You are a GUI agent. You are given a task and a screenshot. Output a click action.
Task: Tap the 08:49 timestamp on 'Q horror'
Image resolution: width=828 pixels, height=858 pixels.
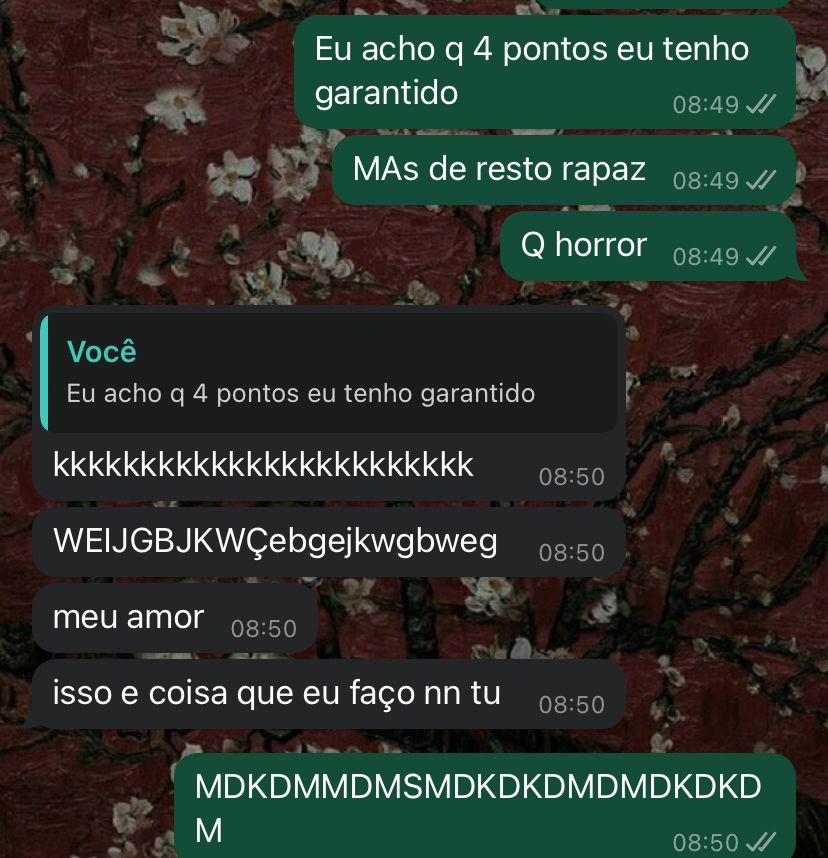coord(706,256)
